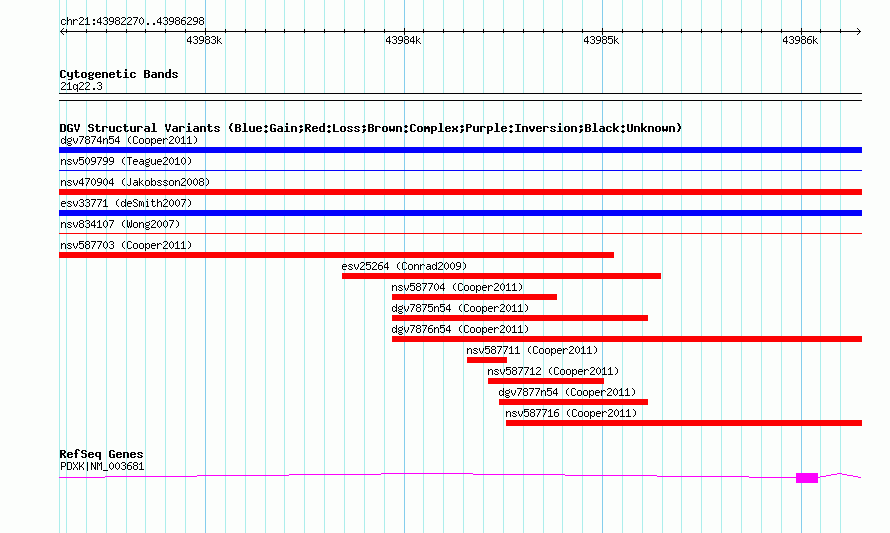The width and height of the screenshot is (890, 533).
Task: Click the nsv587711 (Cooper2011) label
Action: pyautogui.click(x=532, y=350)
